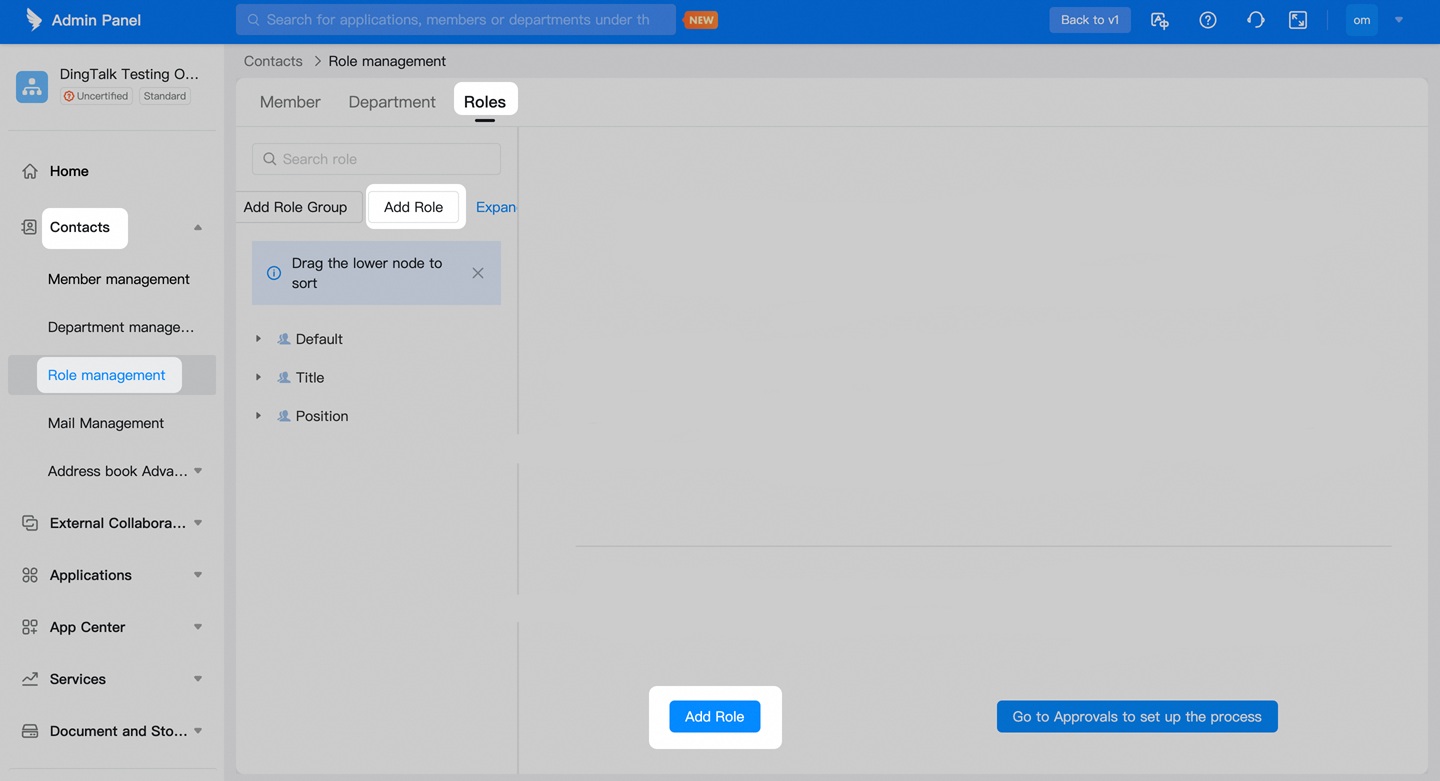This screenshot has width=1440, height=781.
Task: Switch to the Member tab
Action: tap(290, 102)
